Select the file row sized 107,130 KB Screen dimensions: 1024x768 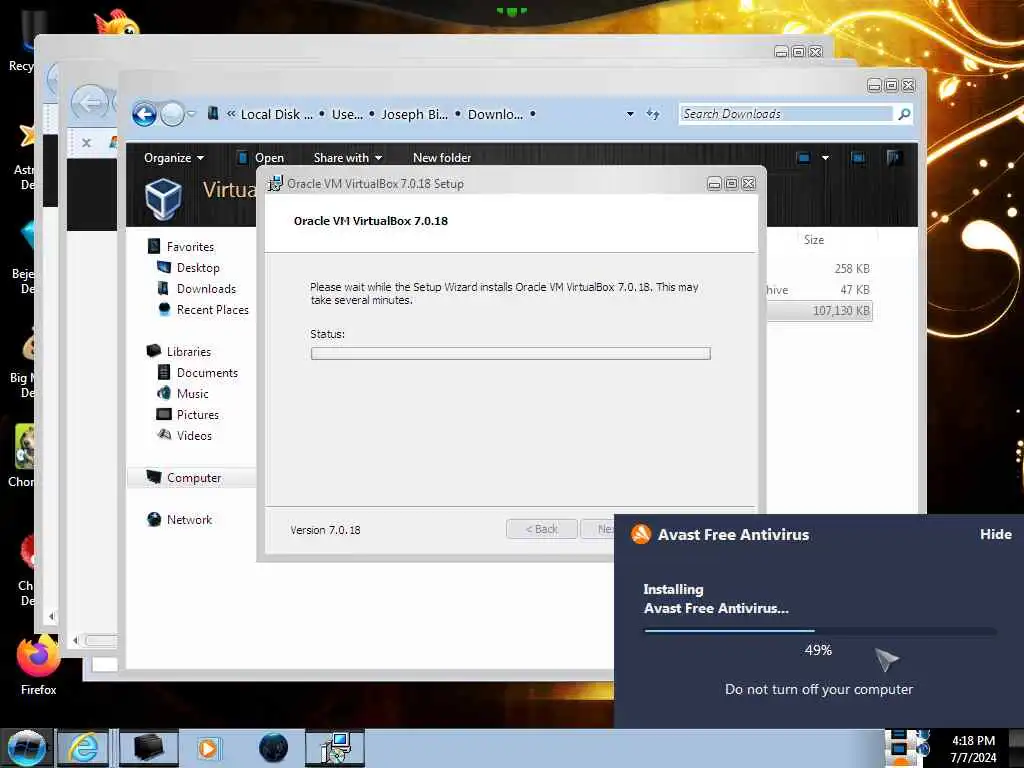(x=820, y=311)
